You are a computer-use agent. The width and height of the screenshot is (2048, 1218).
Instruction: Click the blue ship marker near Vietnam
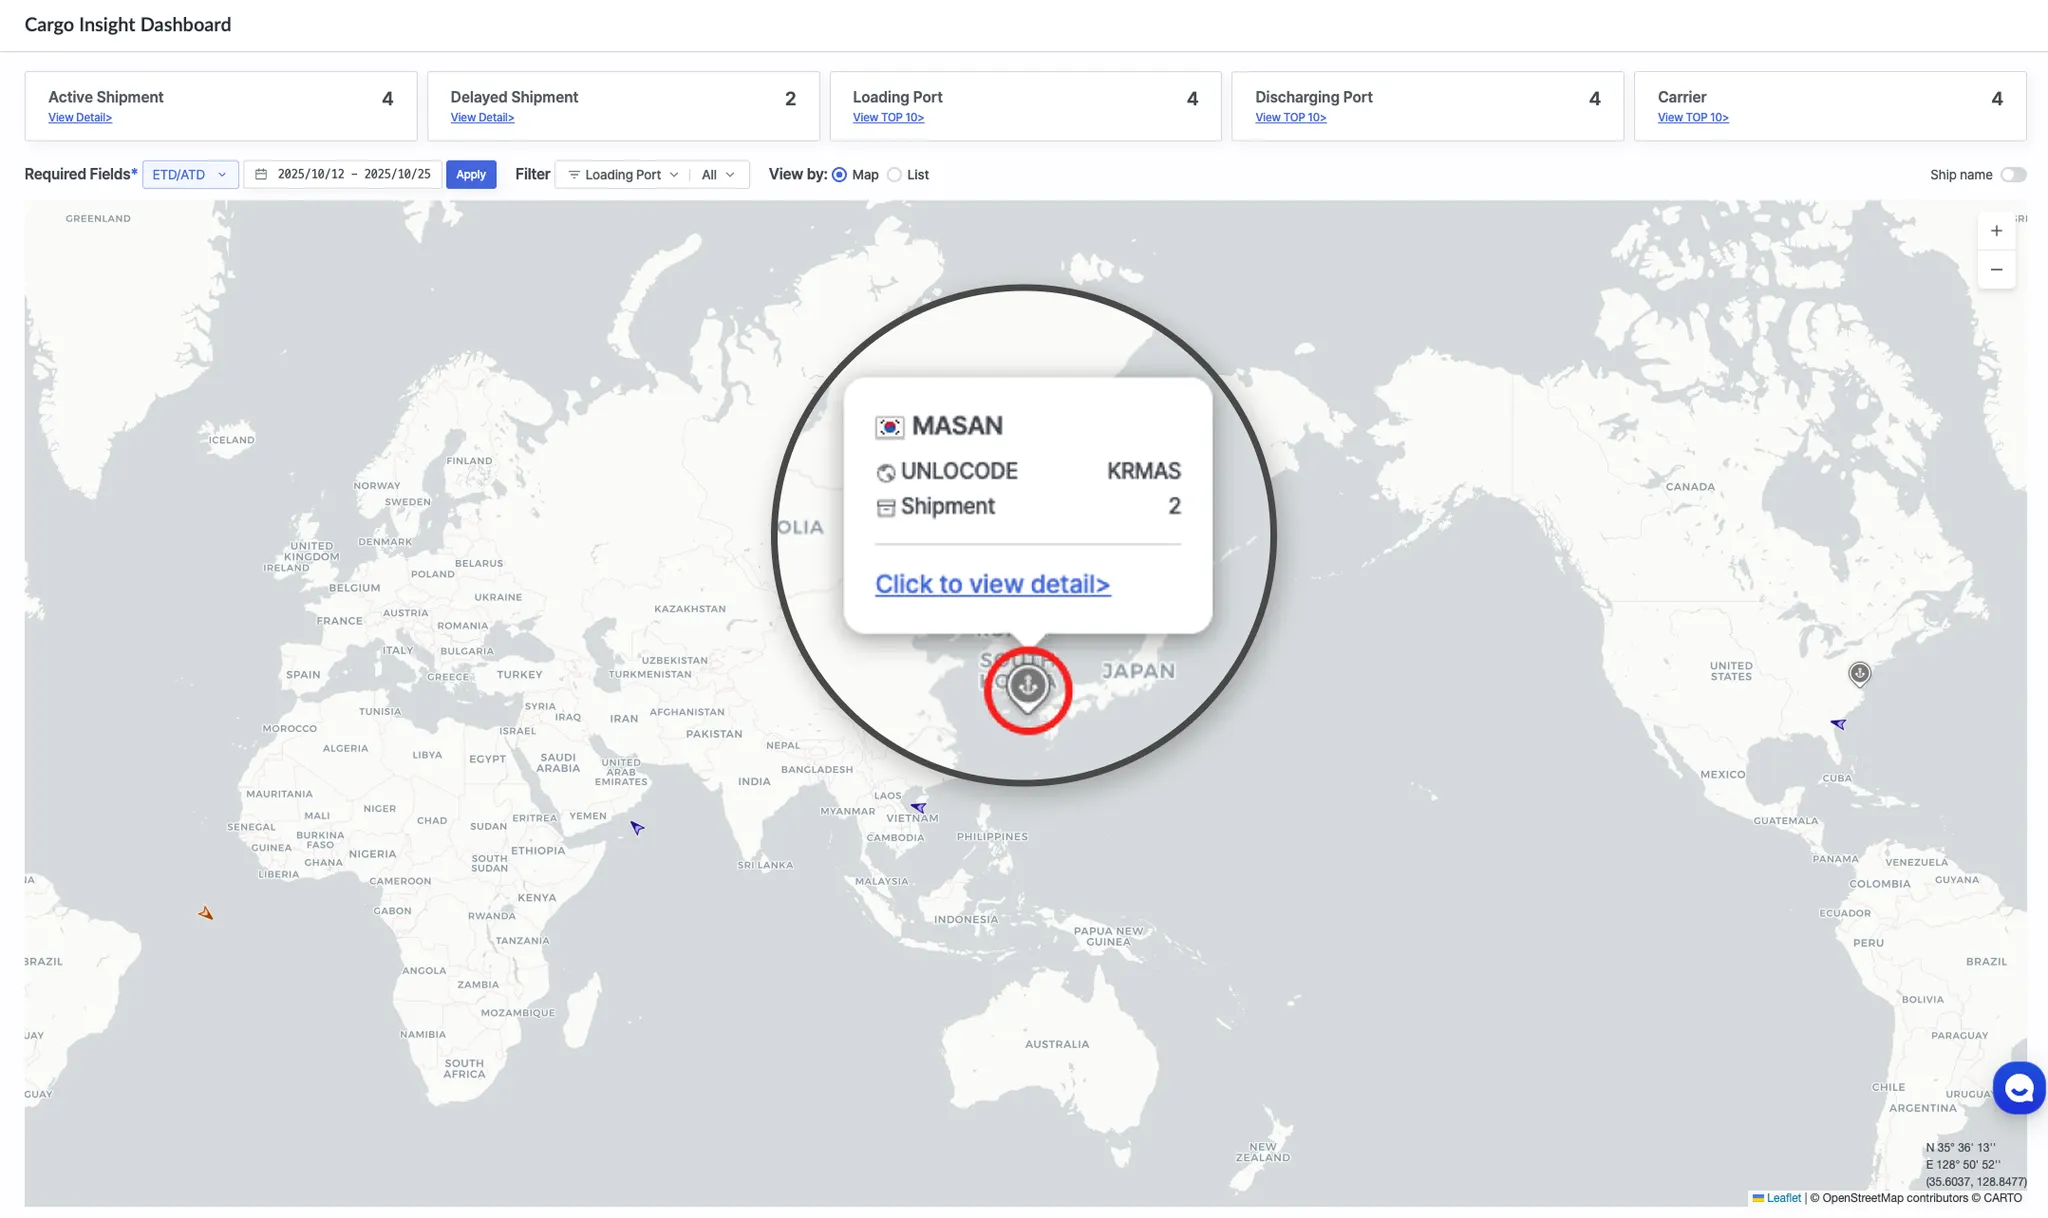coord(918,806)
